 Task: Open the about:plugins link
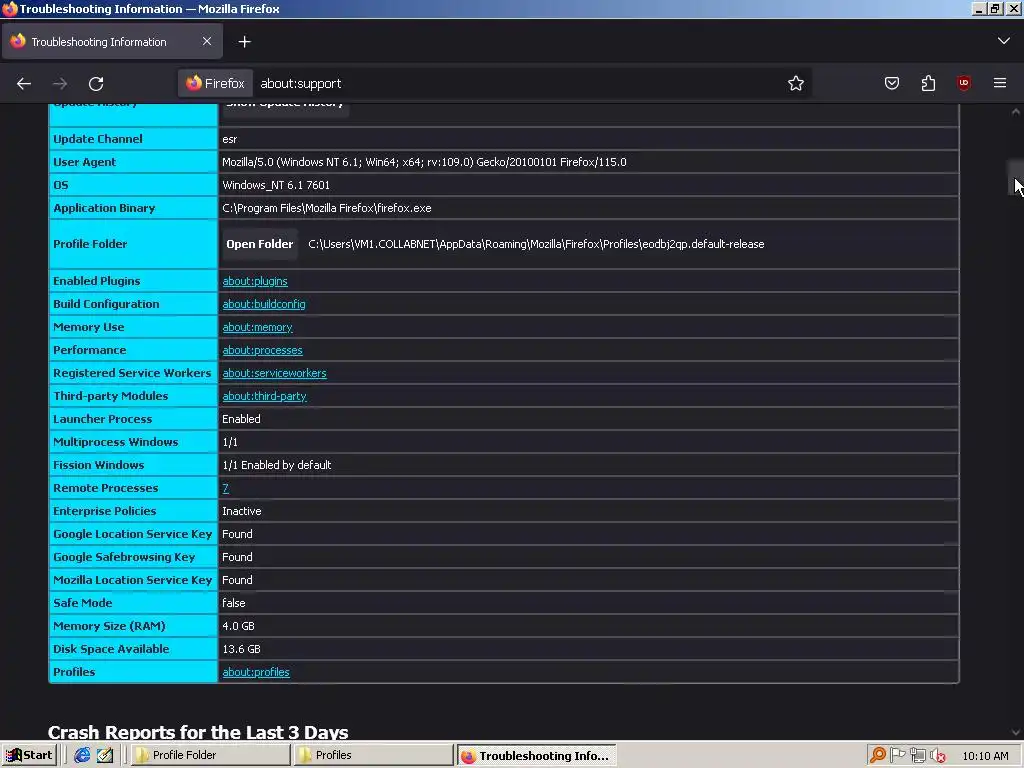(255, 281)
